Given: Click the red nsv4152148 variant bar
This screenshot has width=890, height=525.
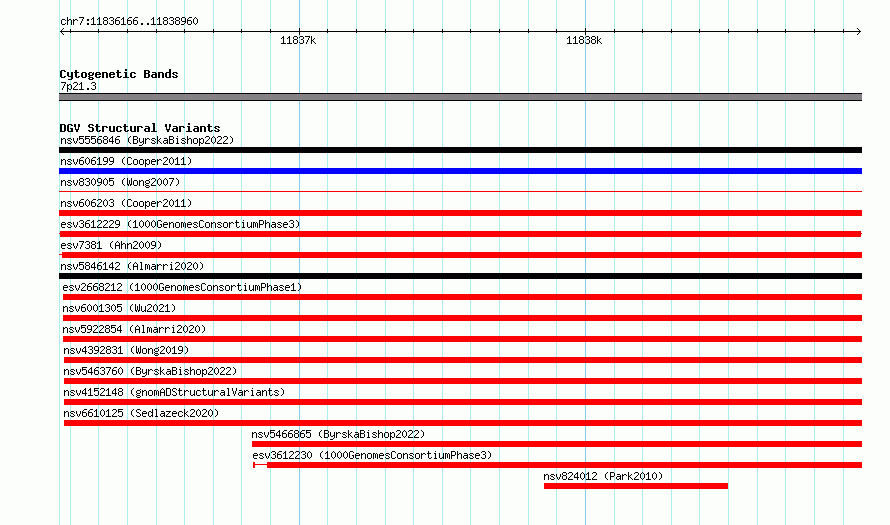Looking at the screenshot, I should click(x=463, y=402).
